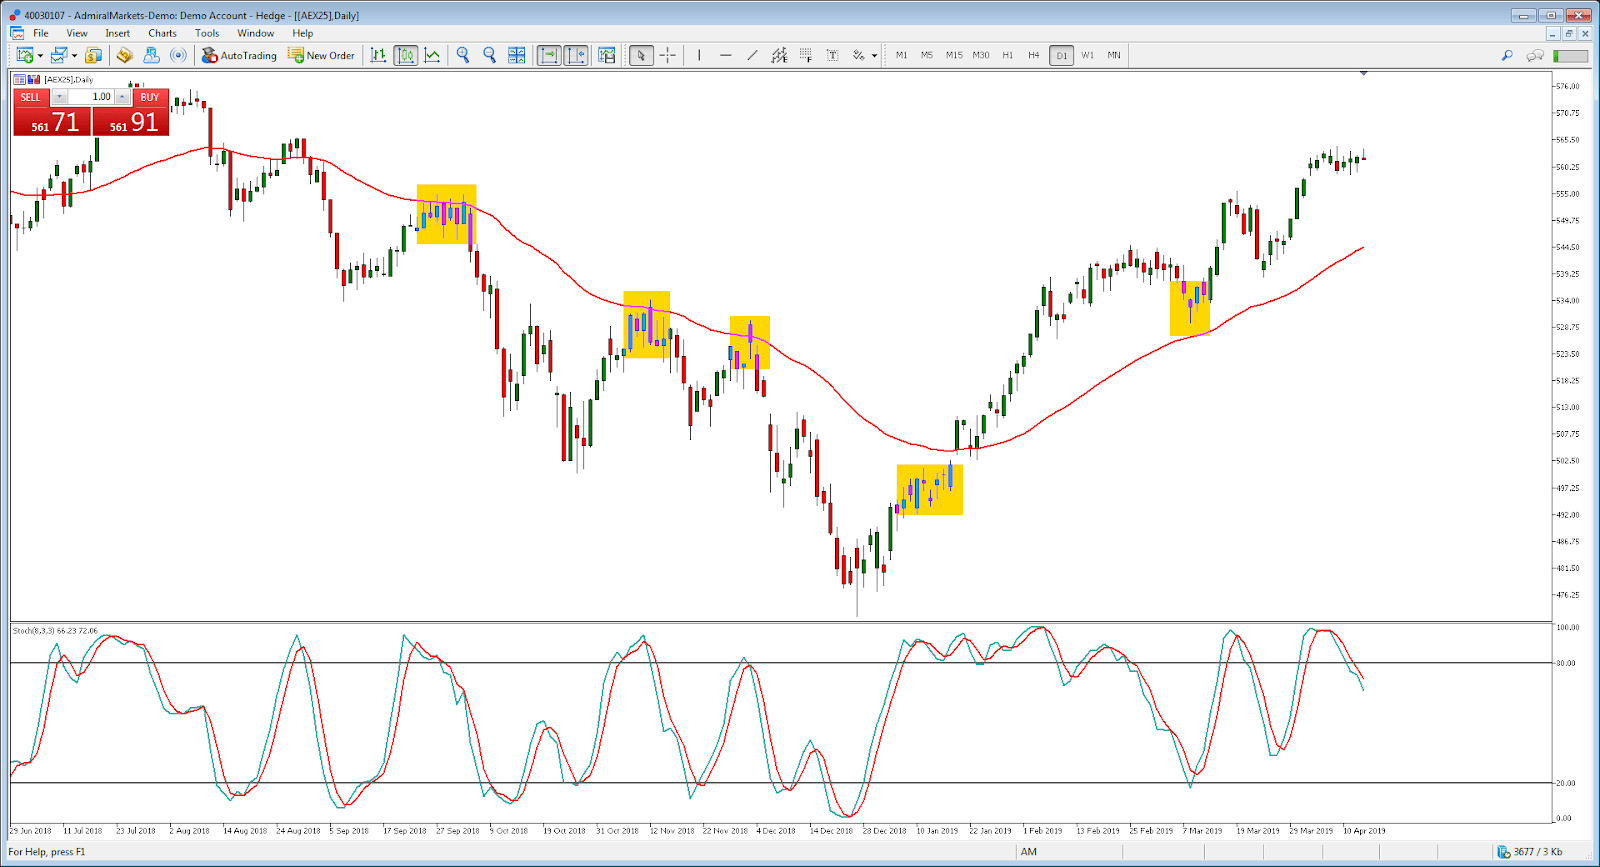Expand the new chart dropdown arrow
This screenshot has height=867, width=1600.
[40, 56]
